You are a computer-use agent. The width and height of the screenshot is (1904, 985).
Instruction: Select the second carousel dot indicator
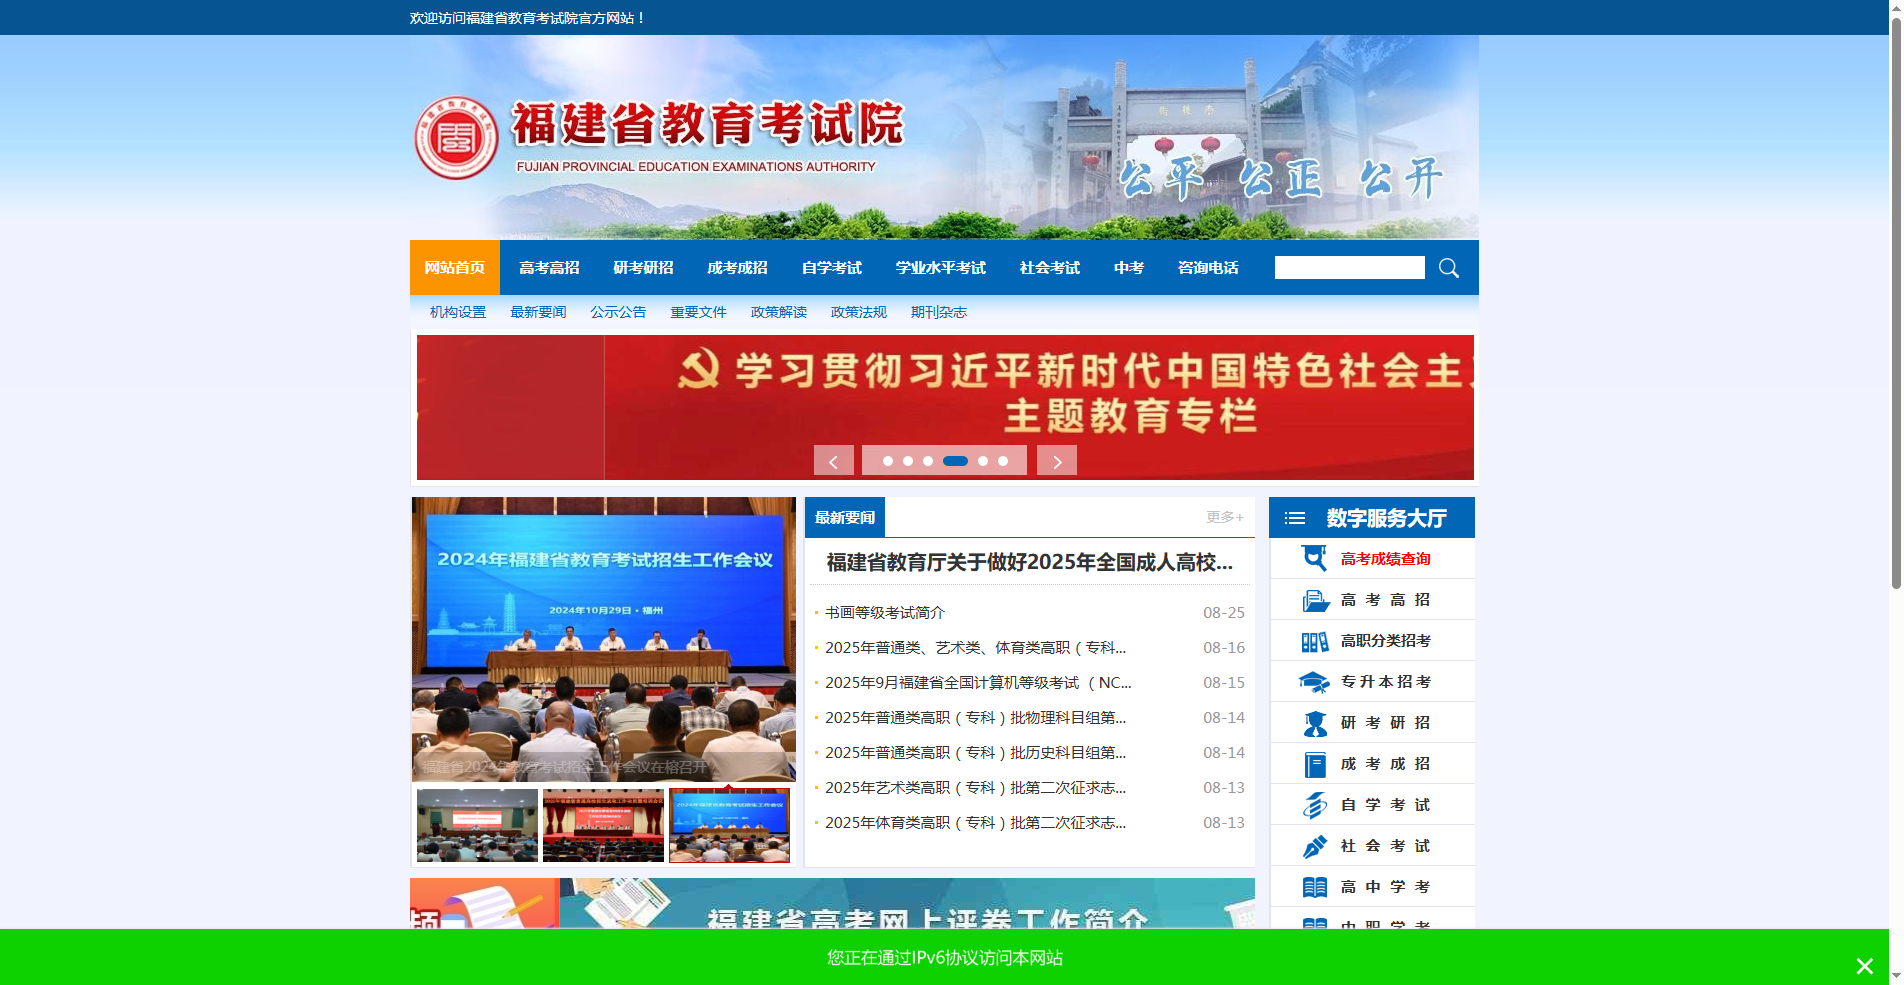[909, 461]
